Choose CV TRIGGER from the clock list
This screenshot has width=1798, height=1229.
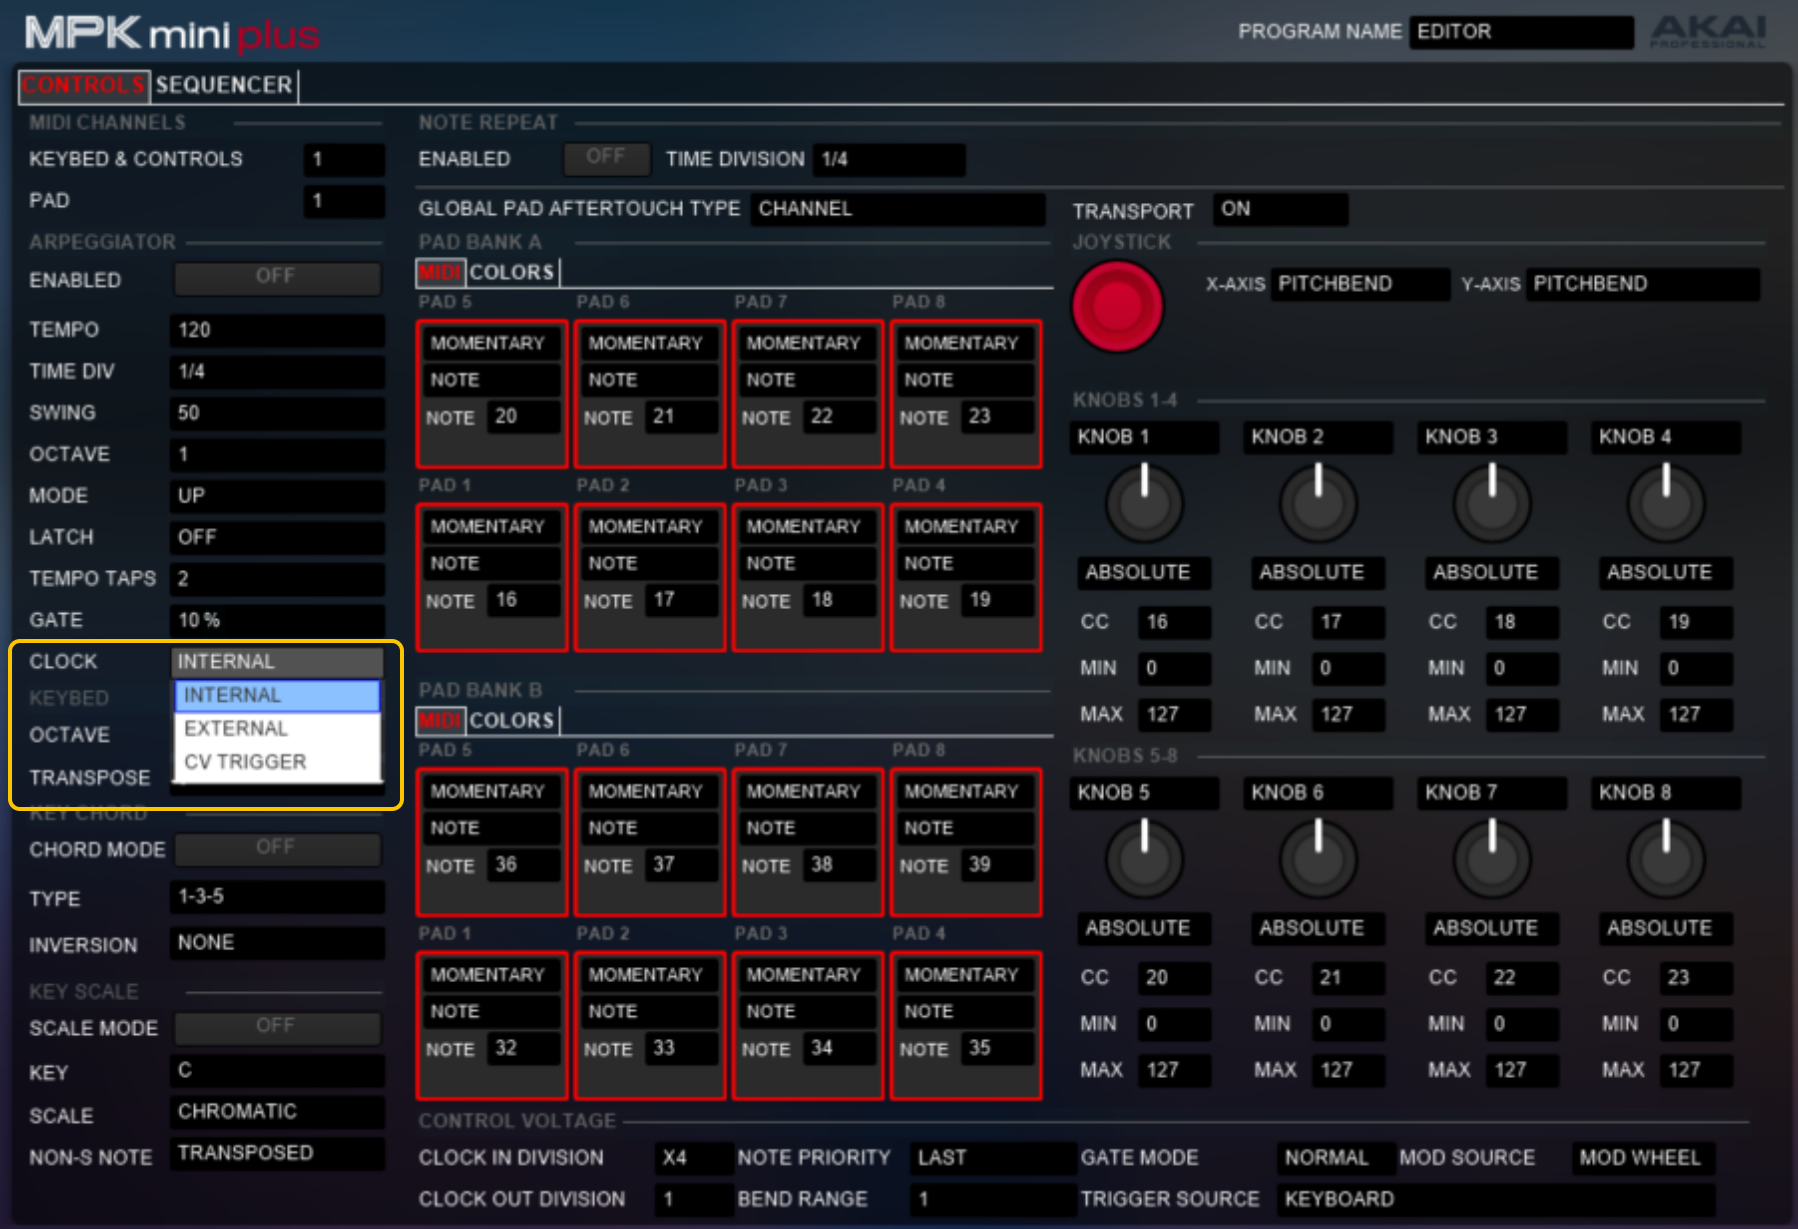(x=278, y=762)
